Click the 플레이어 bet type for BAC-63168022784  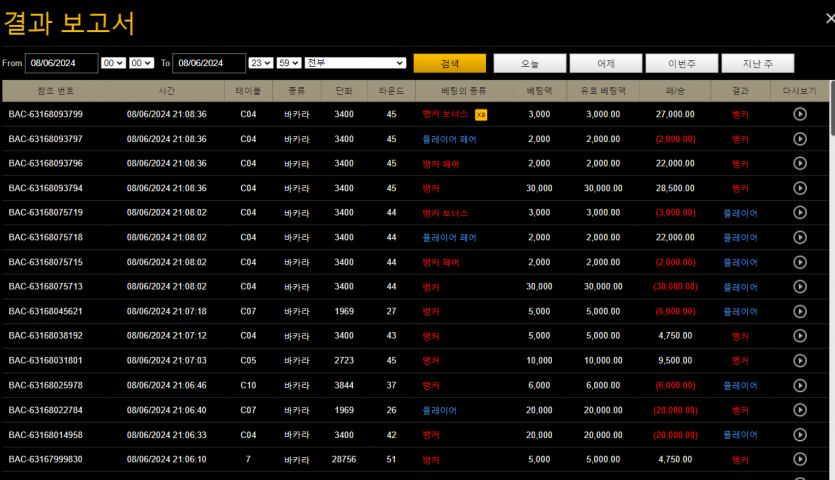[439, 410]
